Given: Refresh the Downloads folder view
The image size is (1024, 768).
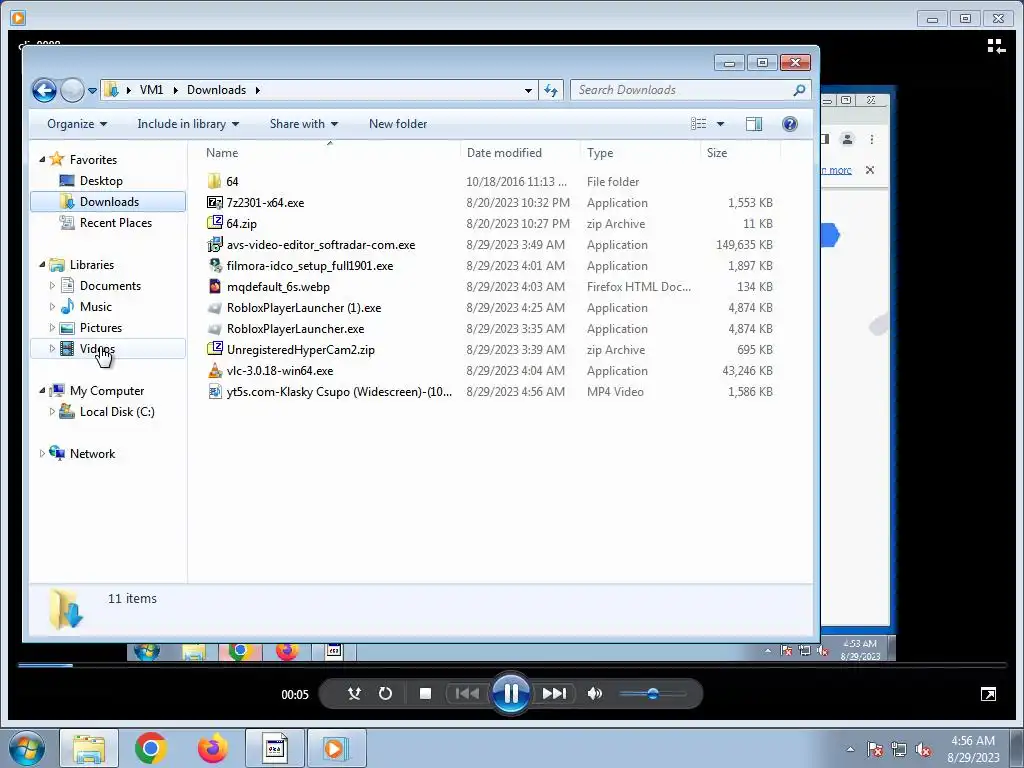Looking at the screenshot, I should pos(551,90).
